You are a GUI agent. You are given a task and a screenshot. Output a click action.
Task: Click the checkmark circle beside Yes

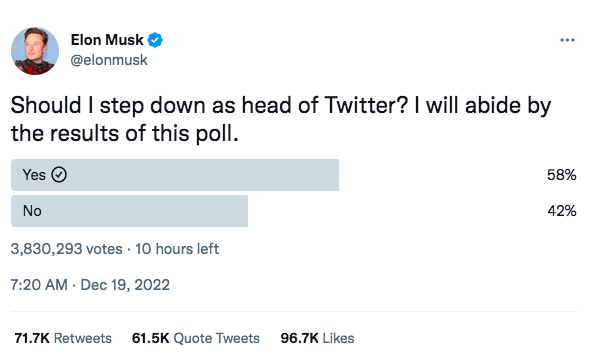point(59,175)
